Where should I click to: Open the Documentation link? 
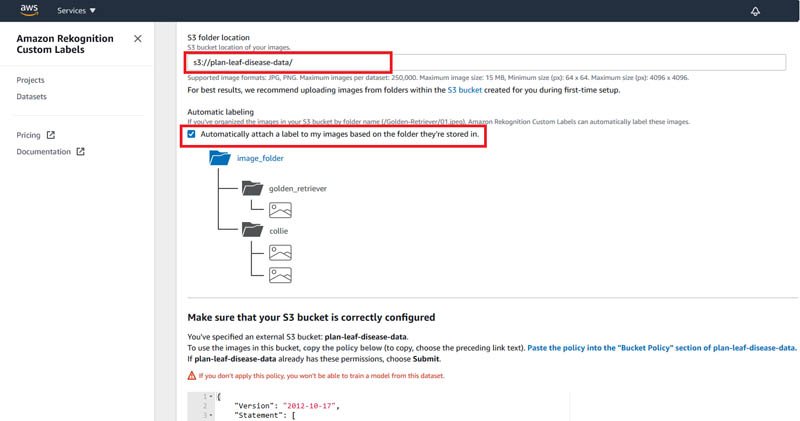coord(43,152)
